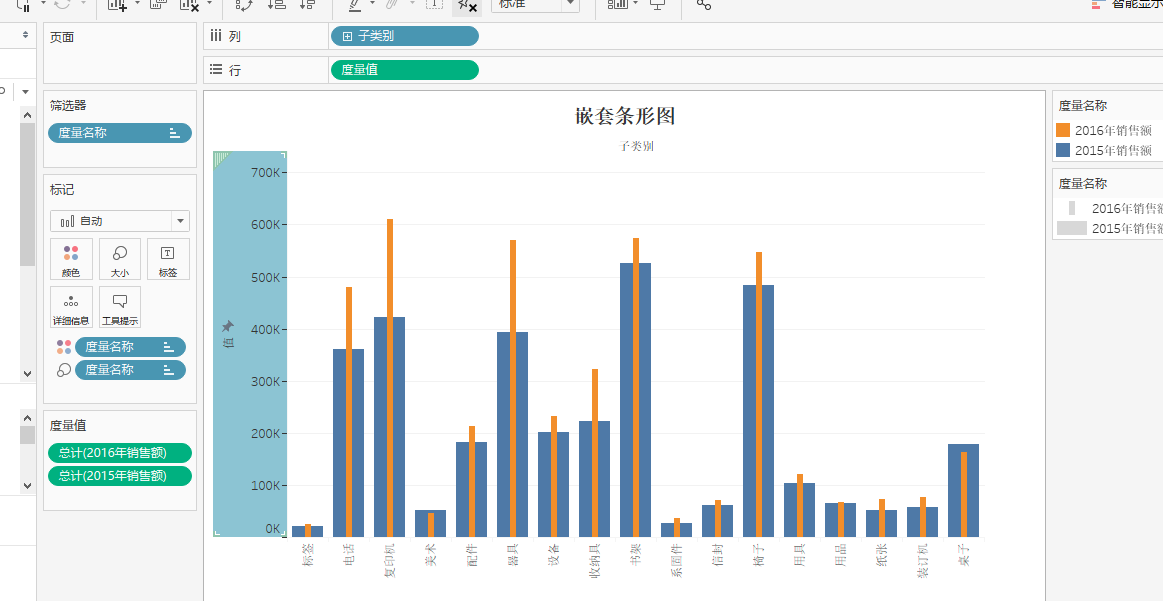Click data pane scrollbar down arrow

[27, 374]
